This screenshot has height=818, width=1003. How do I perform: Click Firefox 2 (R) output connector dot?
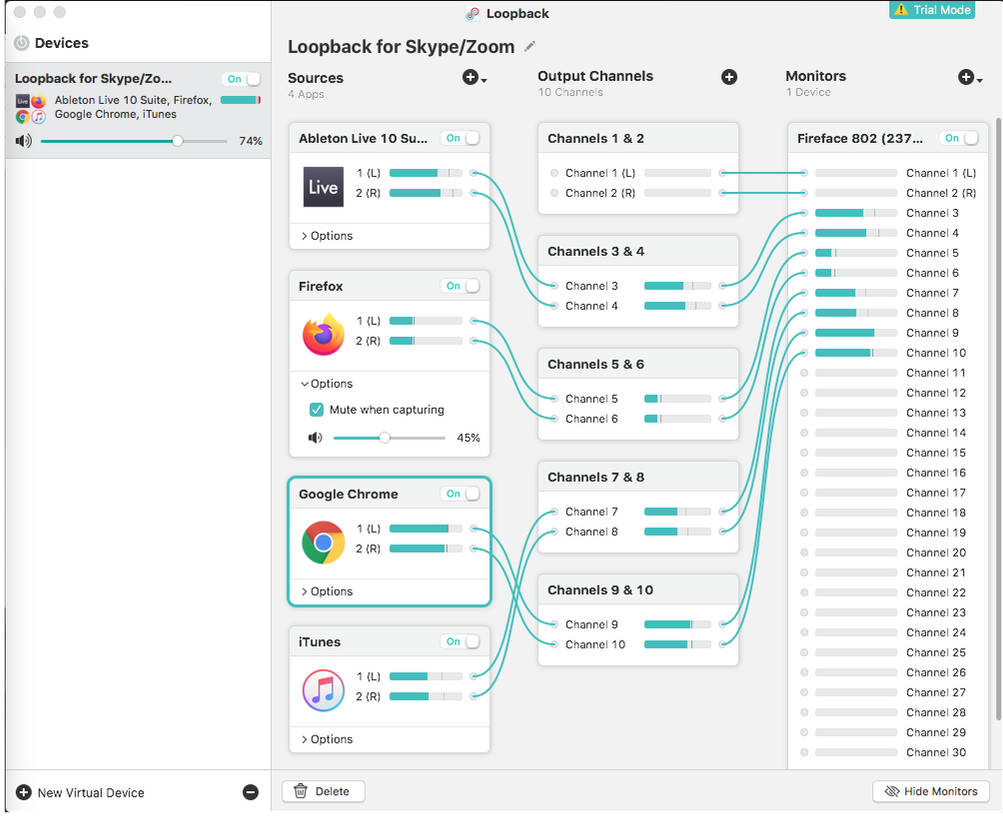pos(474,341)
